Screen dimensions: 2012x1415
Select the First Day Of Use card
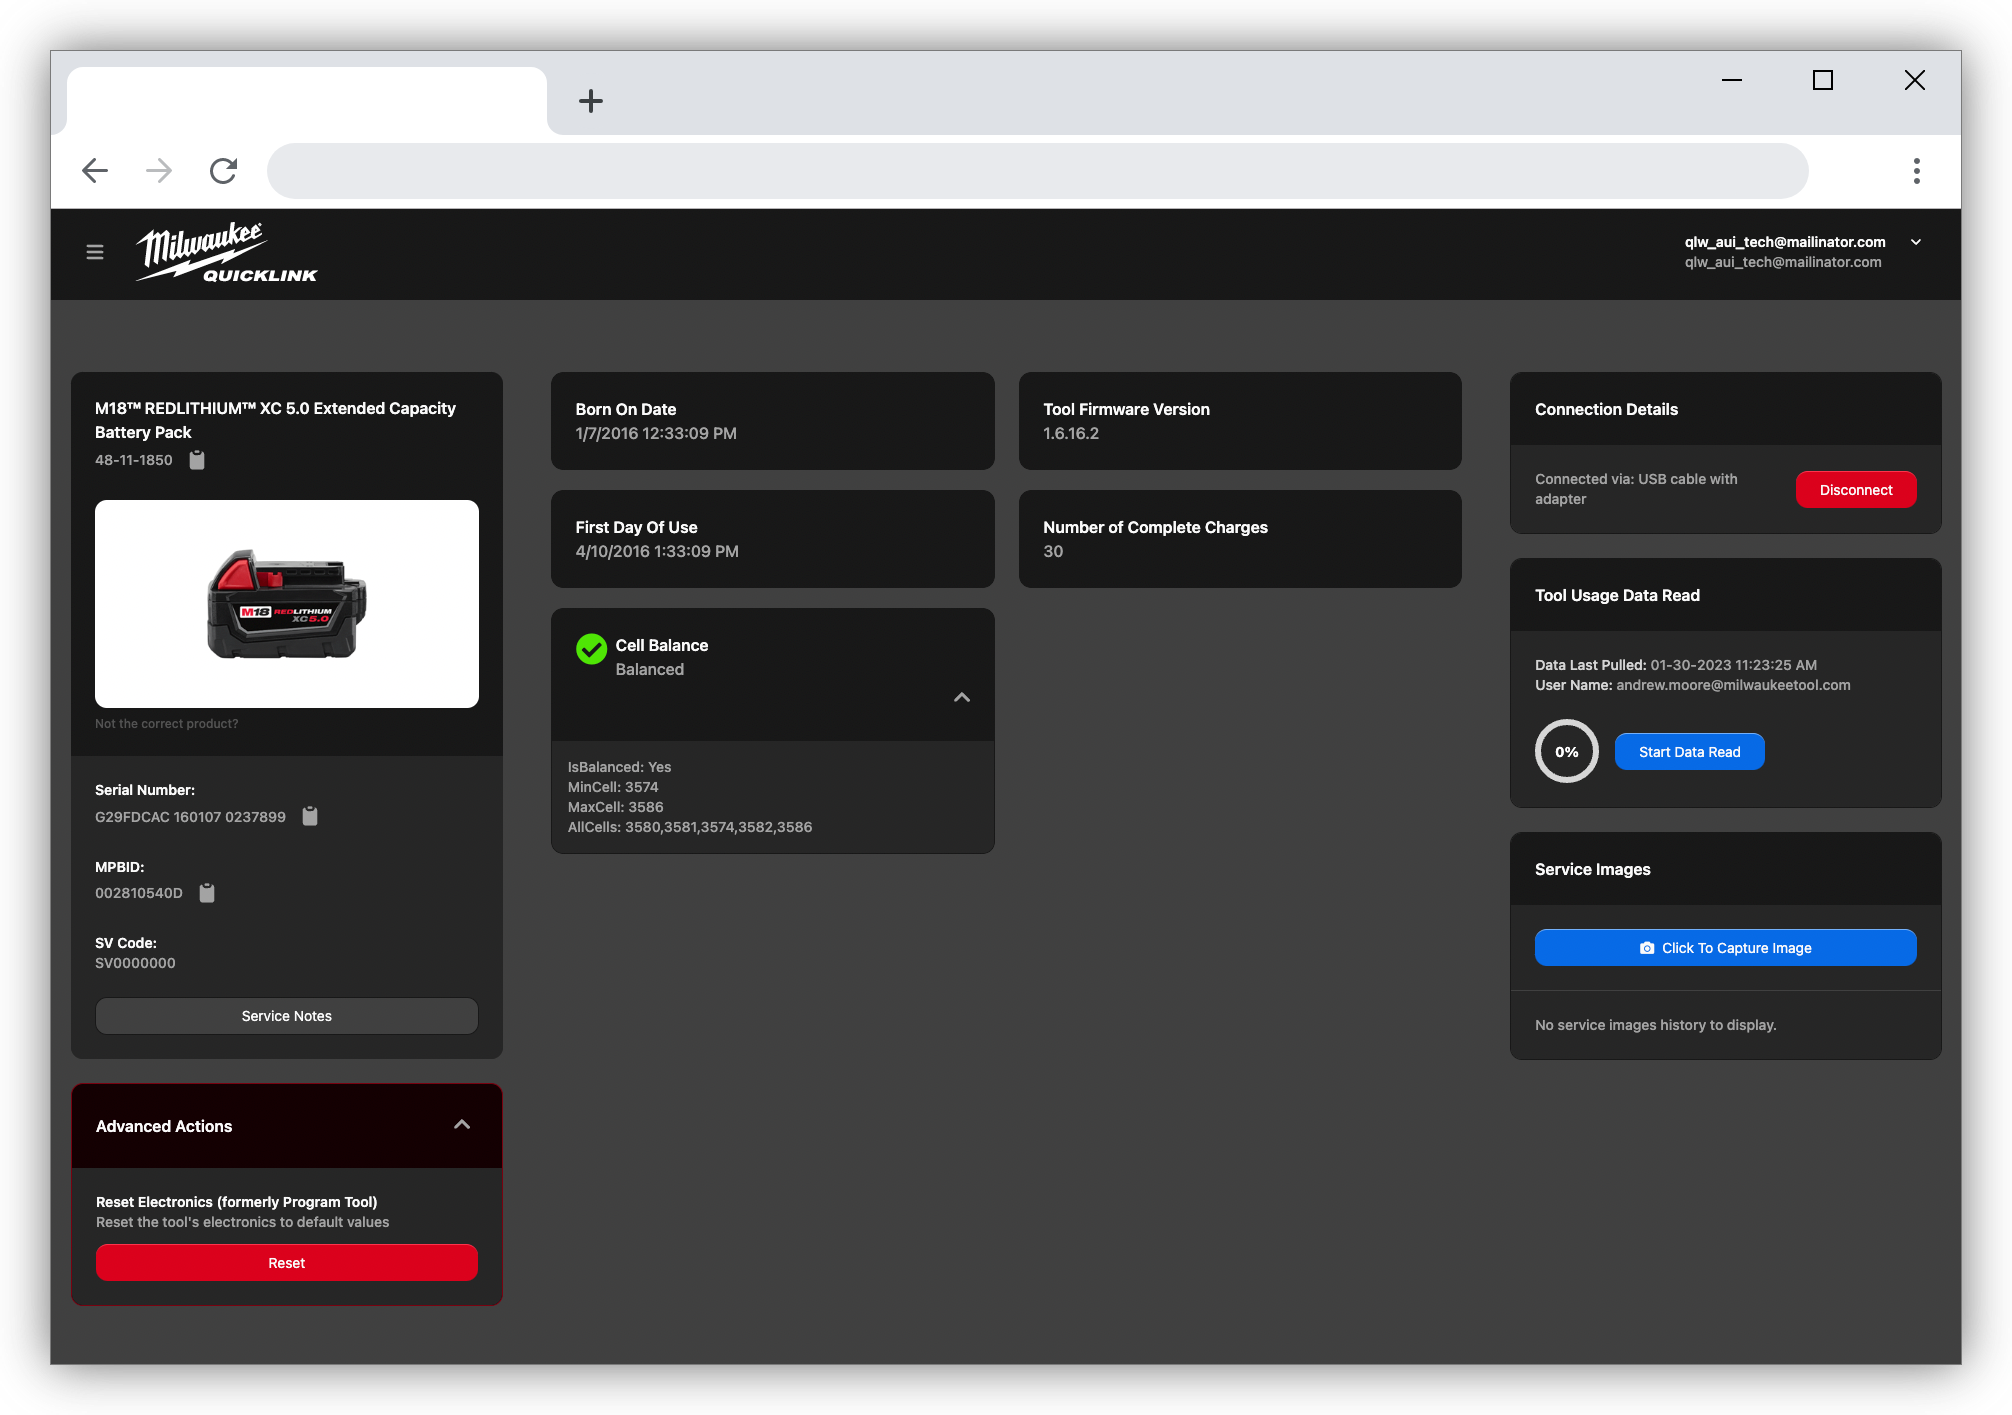[773, 539]
